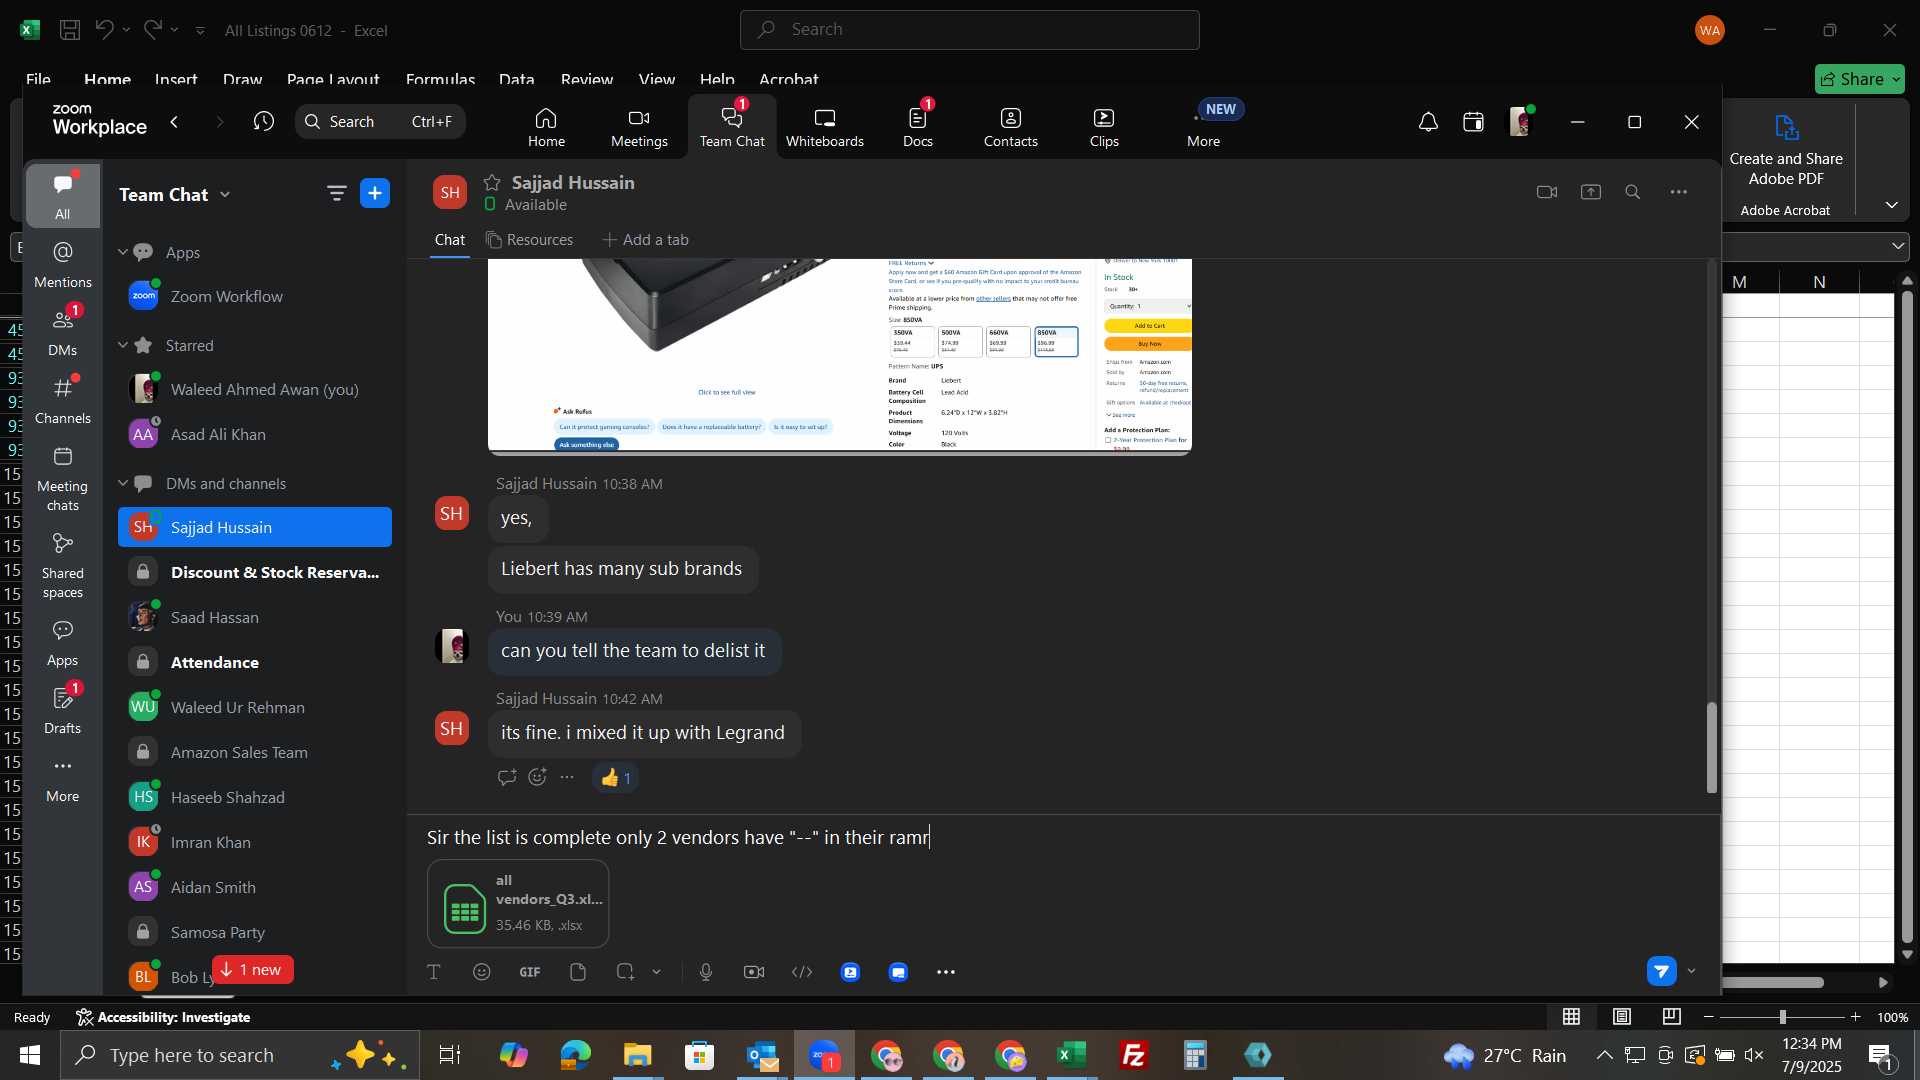Click the chat vertical scrollbar thumb
This screenshot has height=1080, width=1920.
pyautogui.click(x=1711, y=748)
